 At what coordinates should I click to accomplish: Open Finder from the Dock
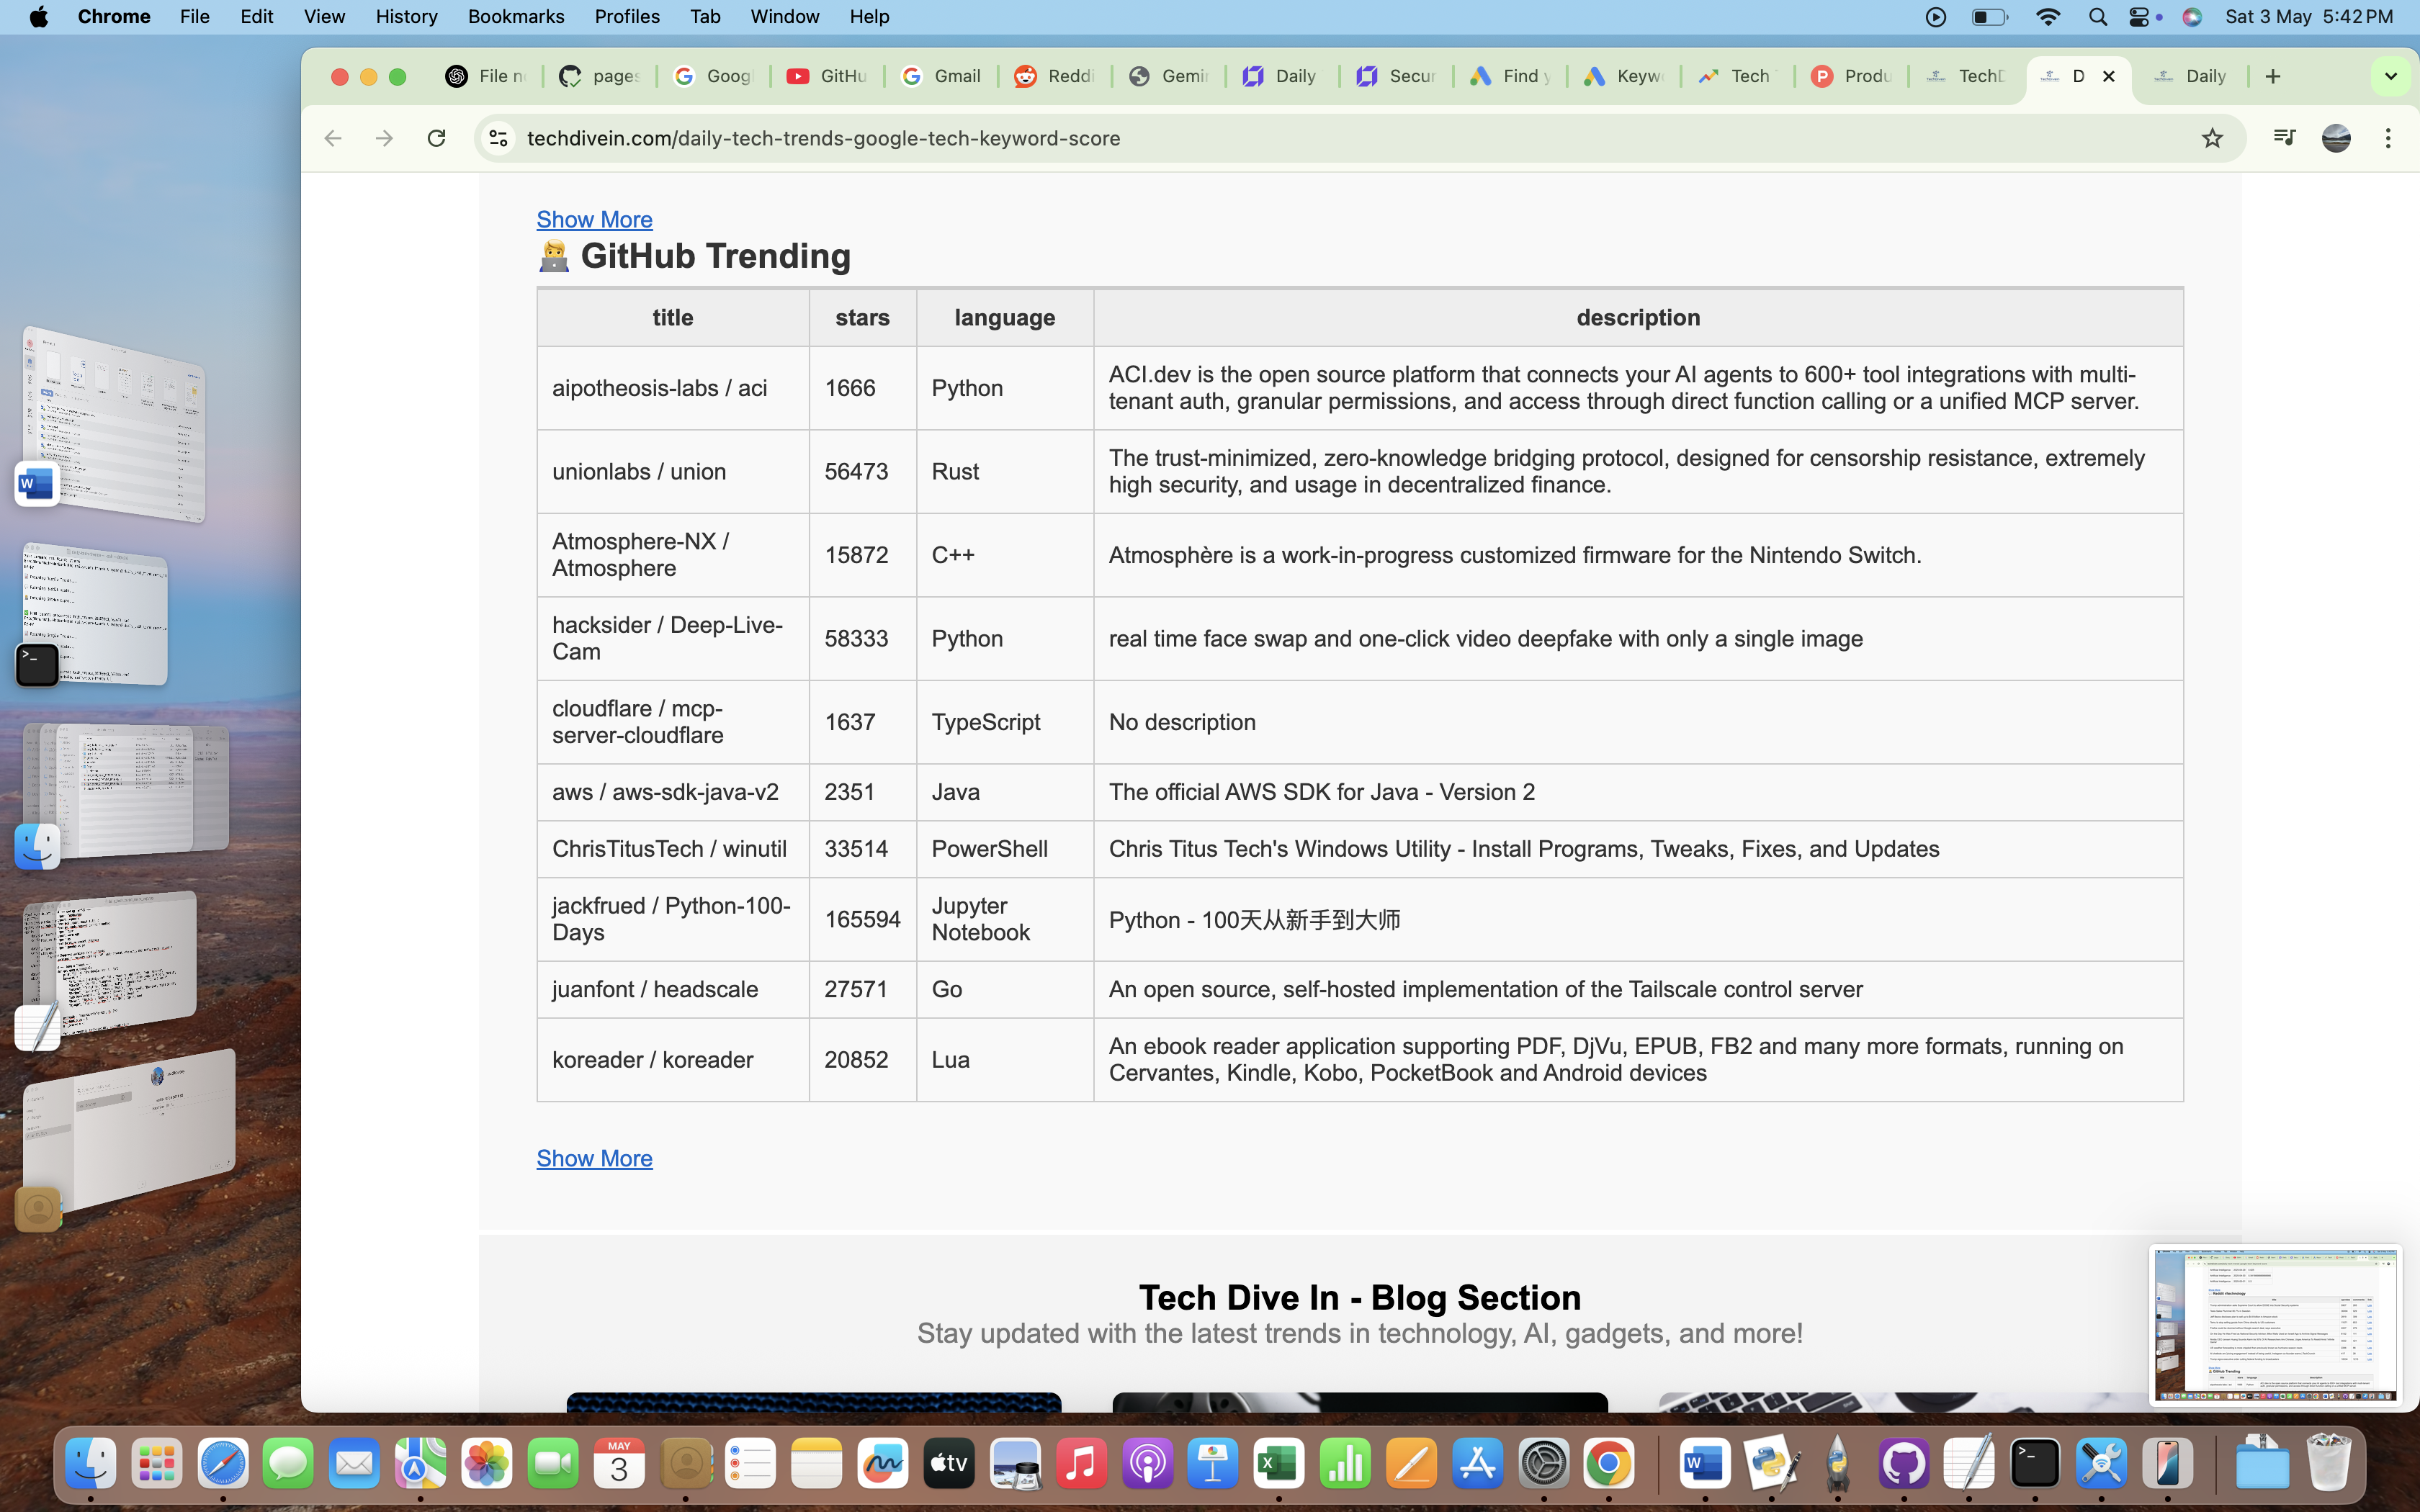(x=91, y=1464)
